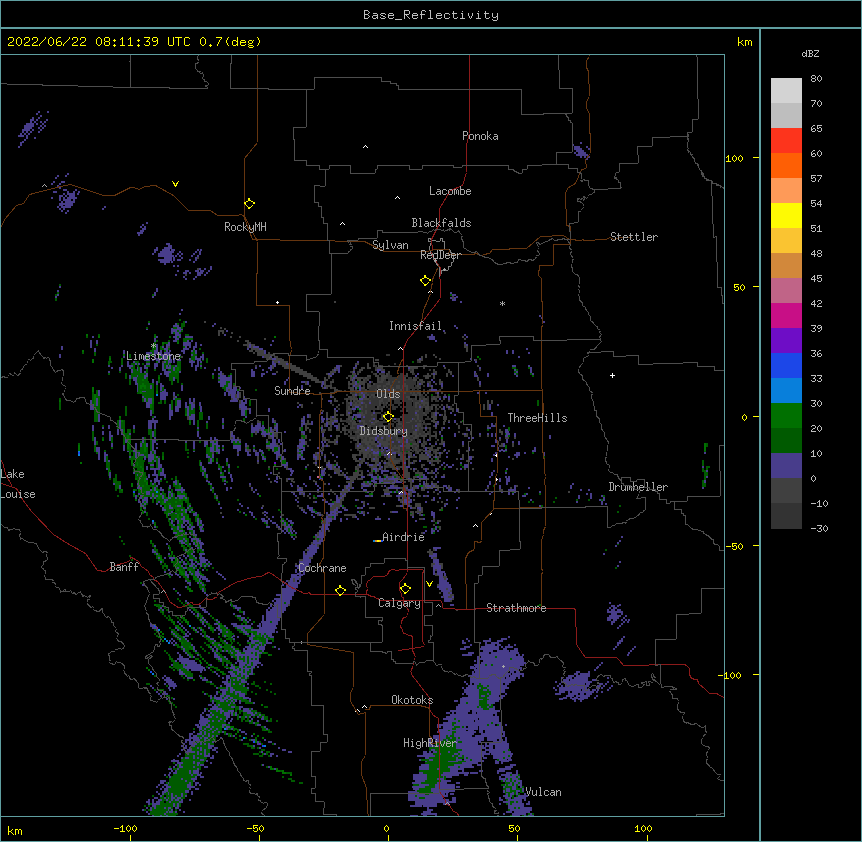Click the white asterisk marker east of Innisfail
The height and width of the screenshot is (842, 862).
point(502,303)
